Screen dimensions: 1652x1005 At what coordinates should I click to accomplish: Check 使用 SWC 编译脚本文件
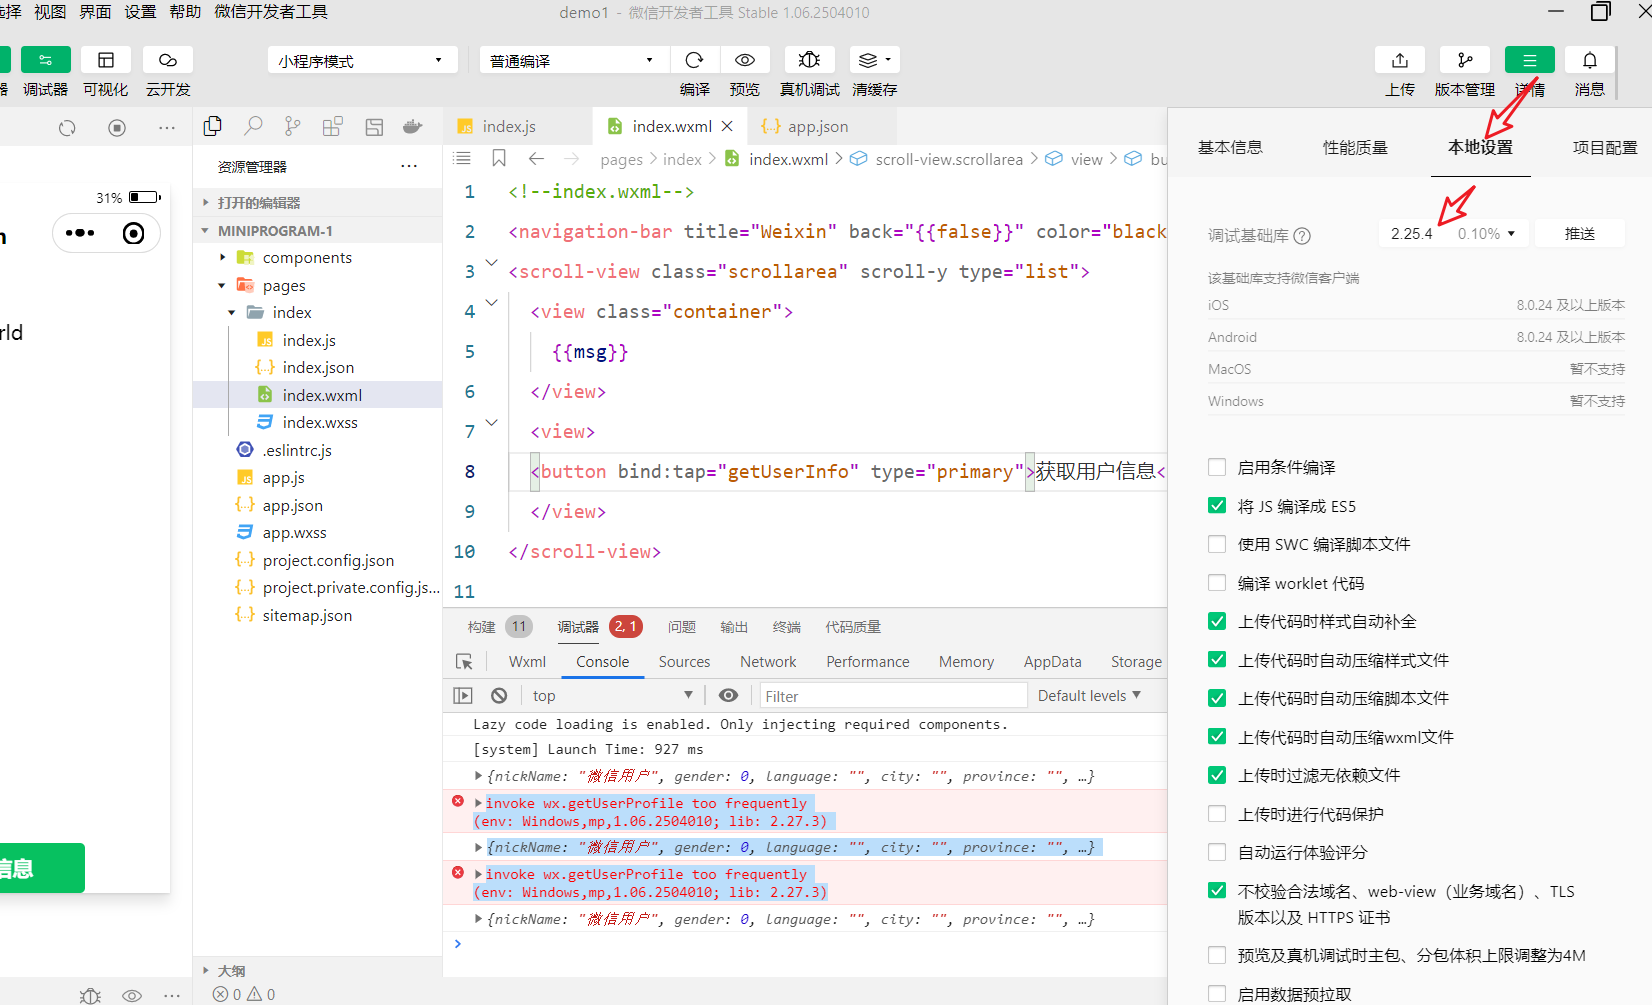click(1216, 543)
